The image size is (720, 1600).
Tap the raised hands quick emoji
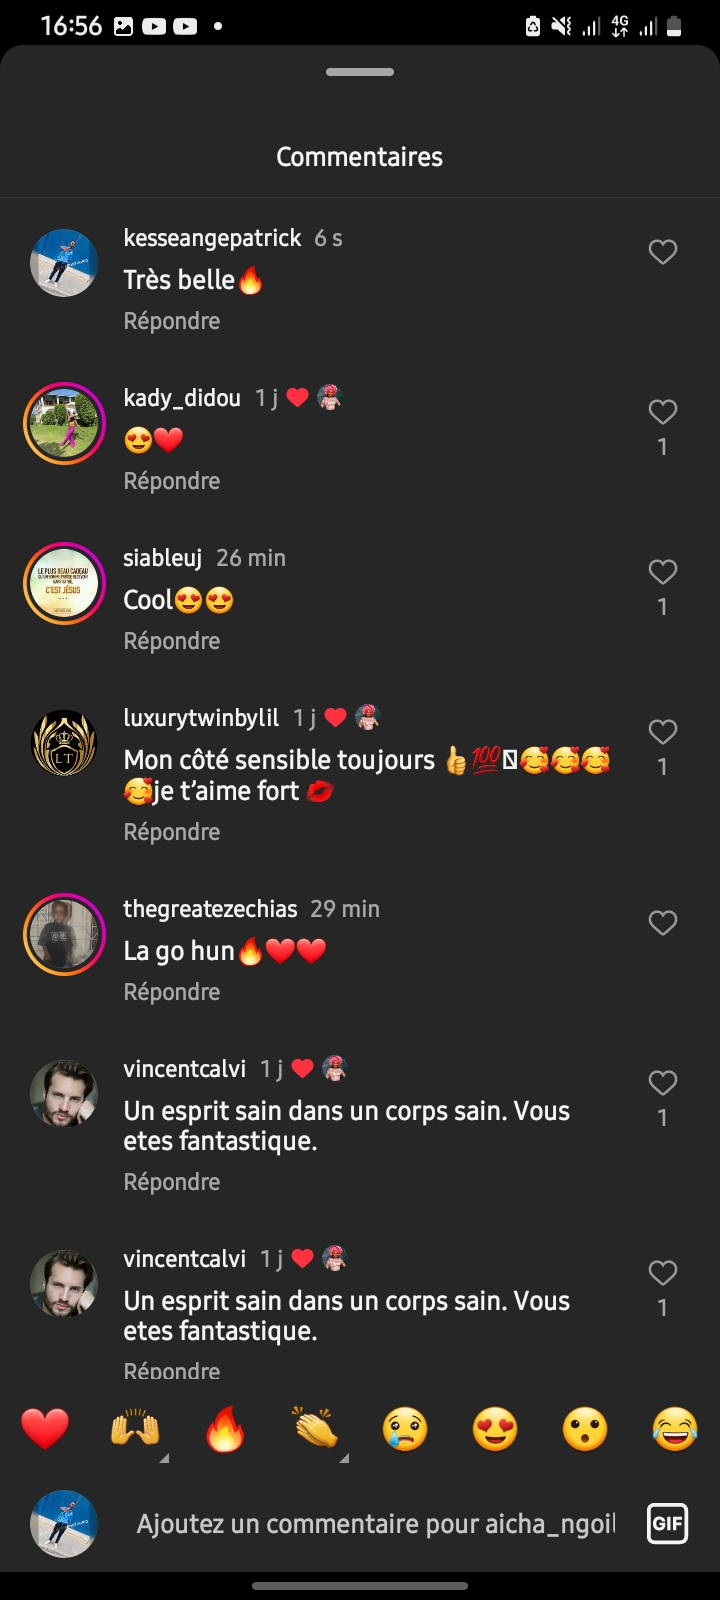(x=135, y=1429)
